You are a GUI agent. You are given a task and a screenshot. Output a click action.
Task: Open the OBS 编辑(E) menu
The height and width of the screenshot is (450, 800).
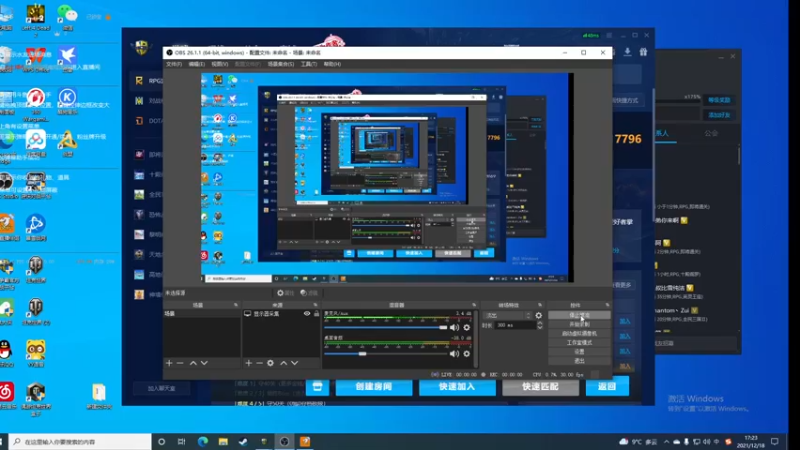pyautogui.click(x=196, y=64)
